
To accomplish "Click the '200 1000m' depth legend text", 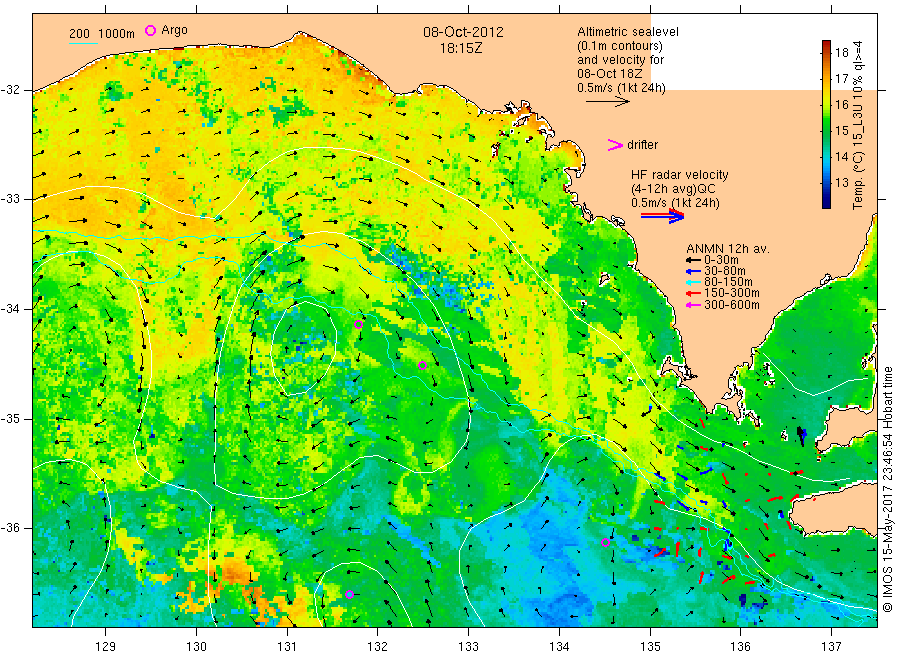I will (102, 33).
